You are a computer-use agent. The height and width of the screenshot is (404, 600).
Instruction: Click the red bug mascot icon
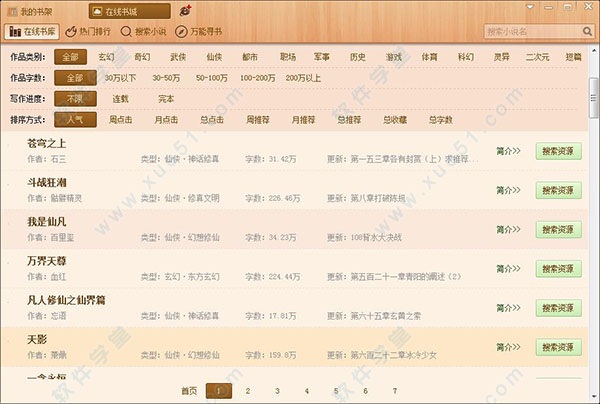point(186,11)
